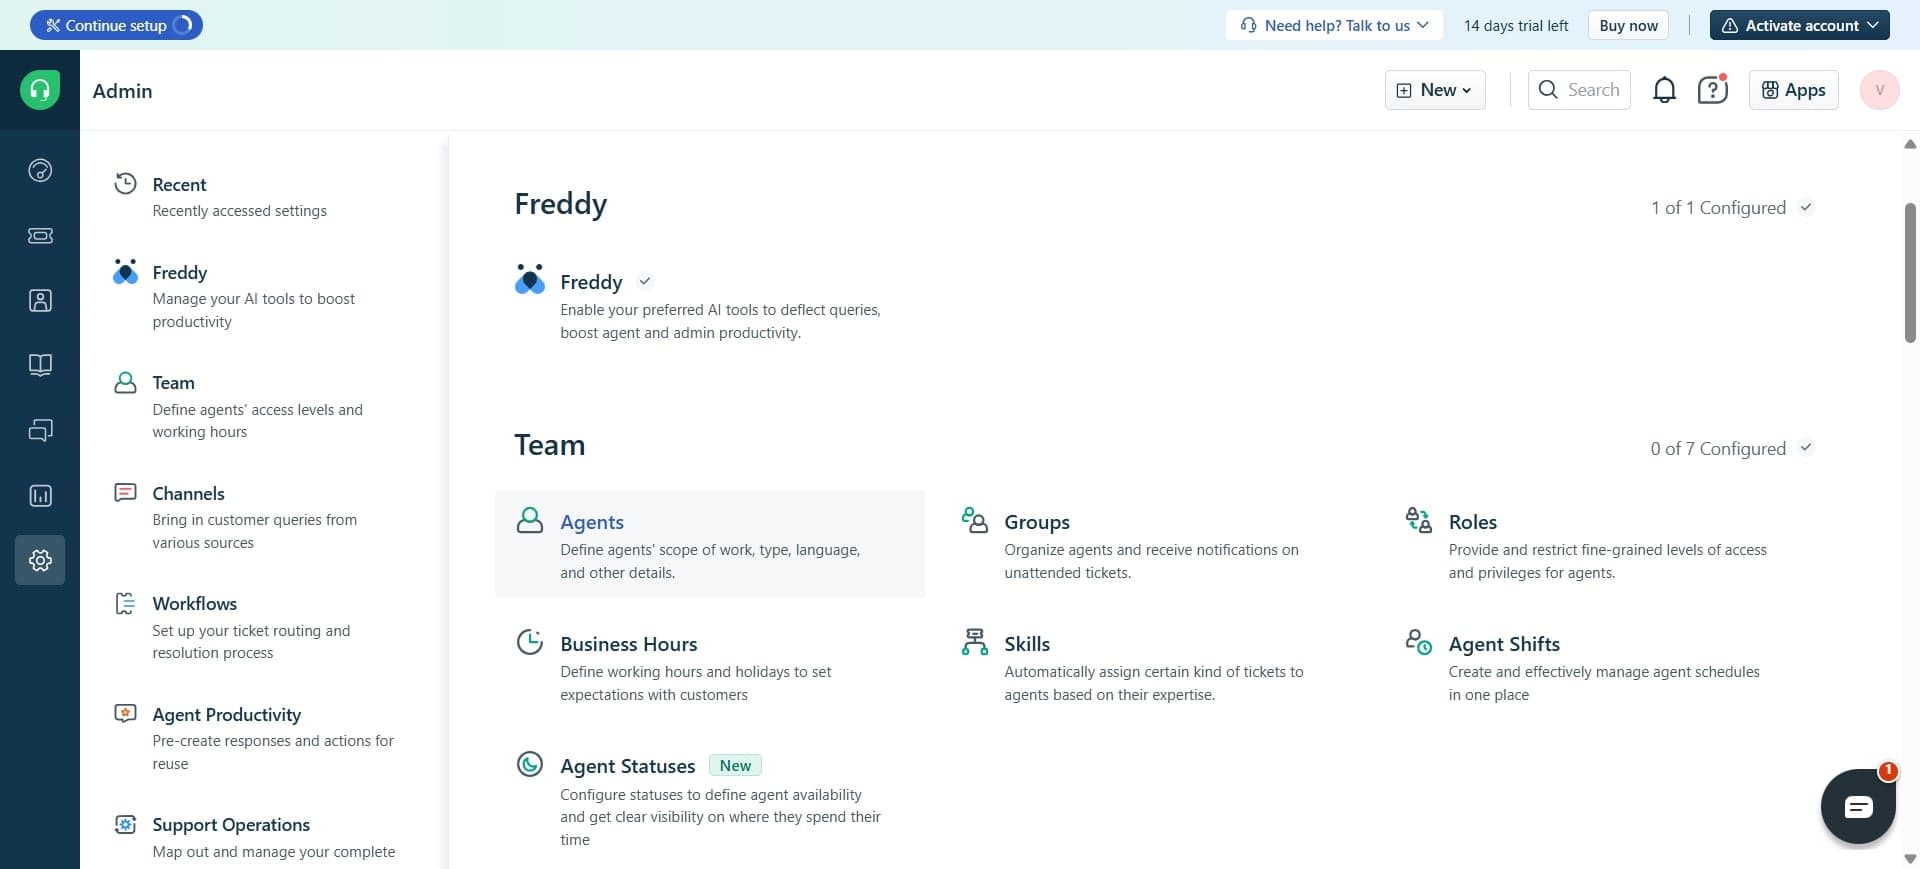Screen dimensions: 1920x869
Task: Expand the New dropdown button
Action: 1435,90
